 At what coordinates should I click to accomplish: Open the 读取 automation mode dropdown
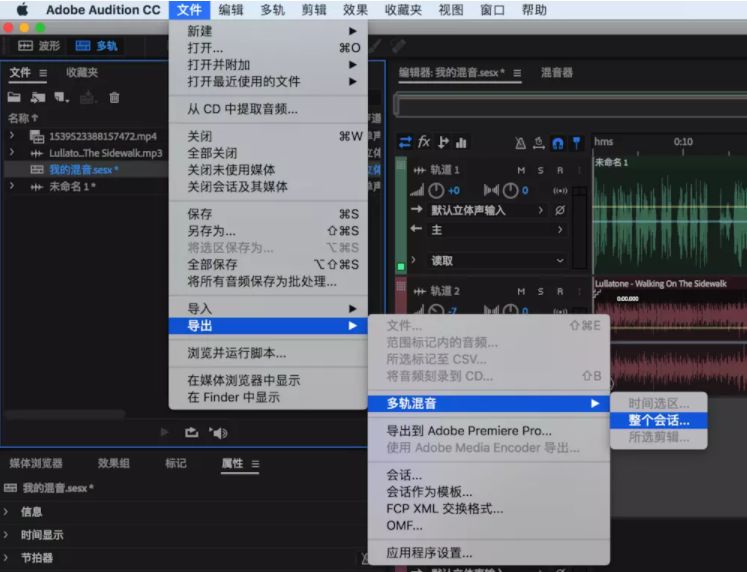point(497,261)
